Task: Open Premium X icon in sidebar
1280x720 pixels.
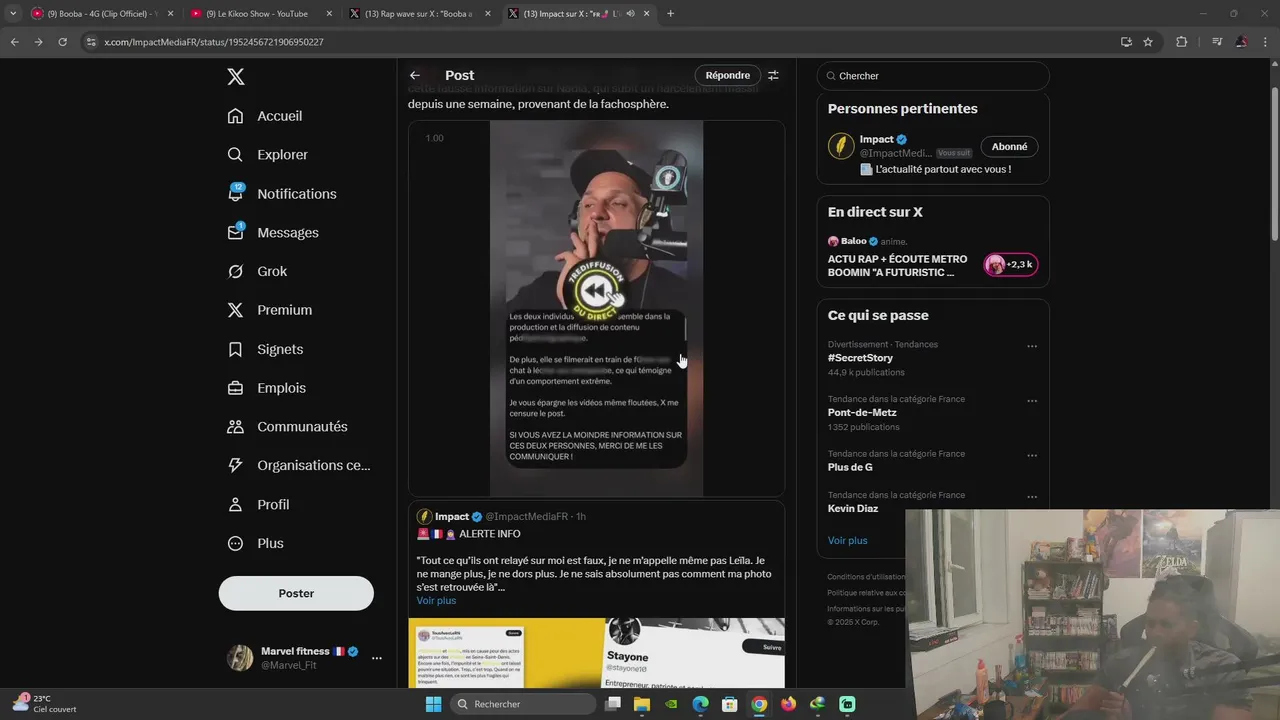Action: (235, 310)
